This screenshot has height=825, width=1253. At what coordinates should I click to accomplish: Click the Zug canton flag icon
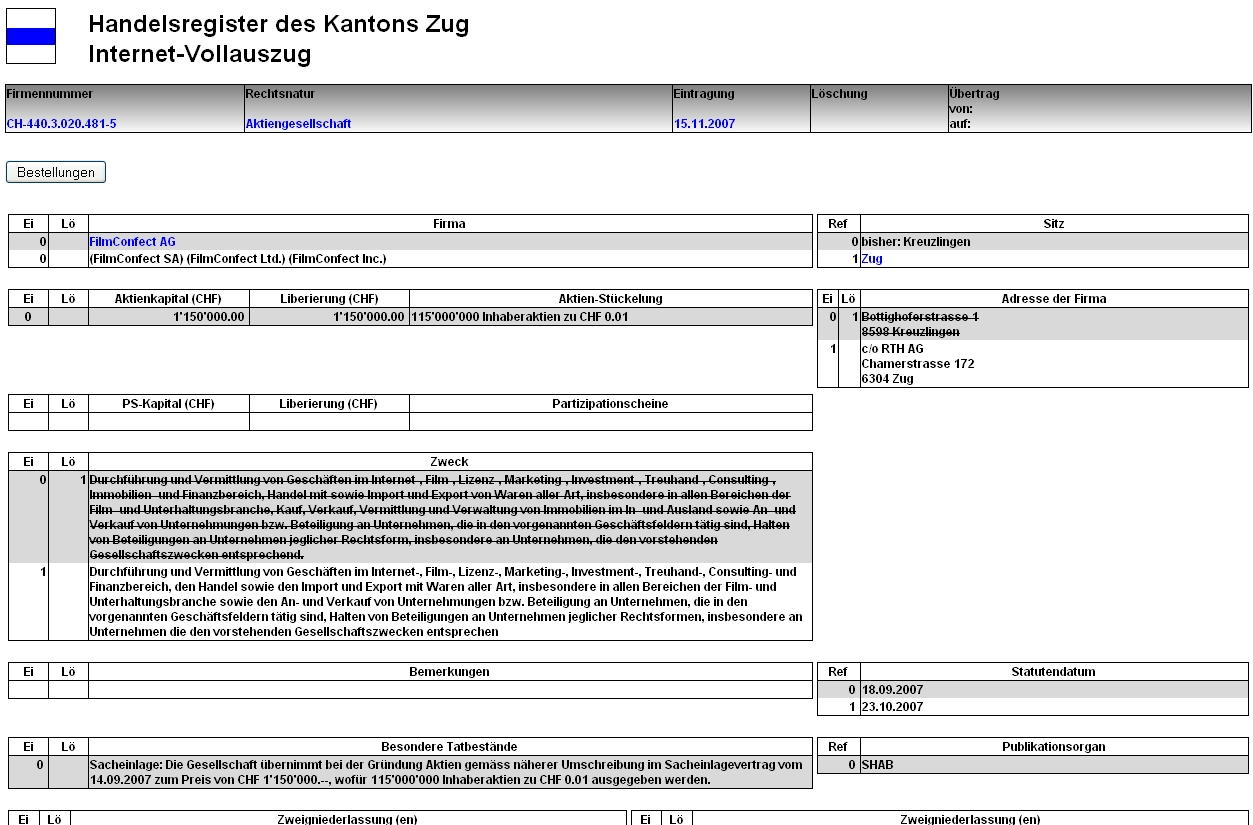click(31, 37)
